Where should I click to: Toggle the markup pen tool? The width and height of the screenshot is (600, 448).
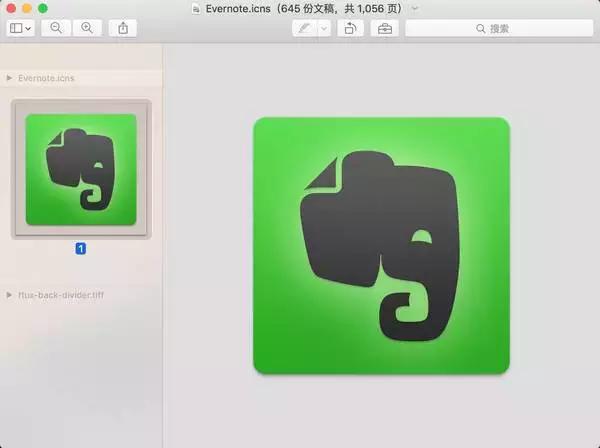tap(305, 28)
